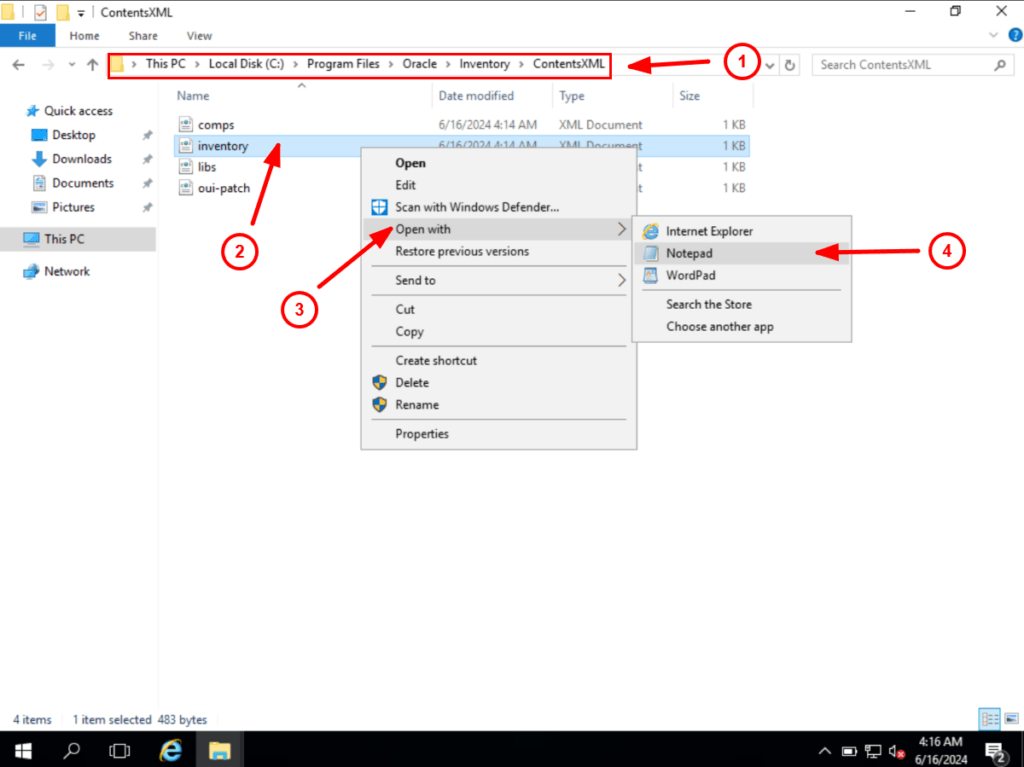
Task: Sort files by the Size column
Action: click(x=689, y=96)
